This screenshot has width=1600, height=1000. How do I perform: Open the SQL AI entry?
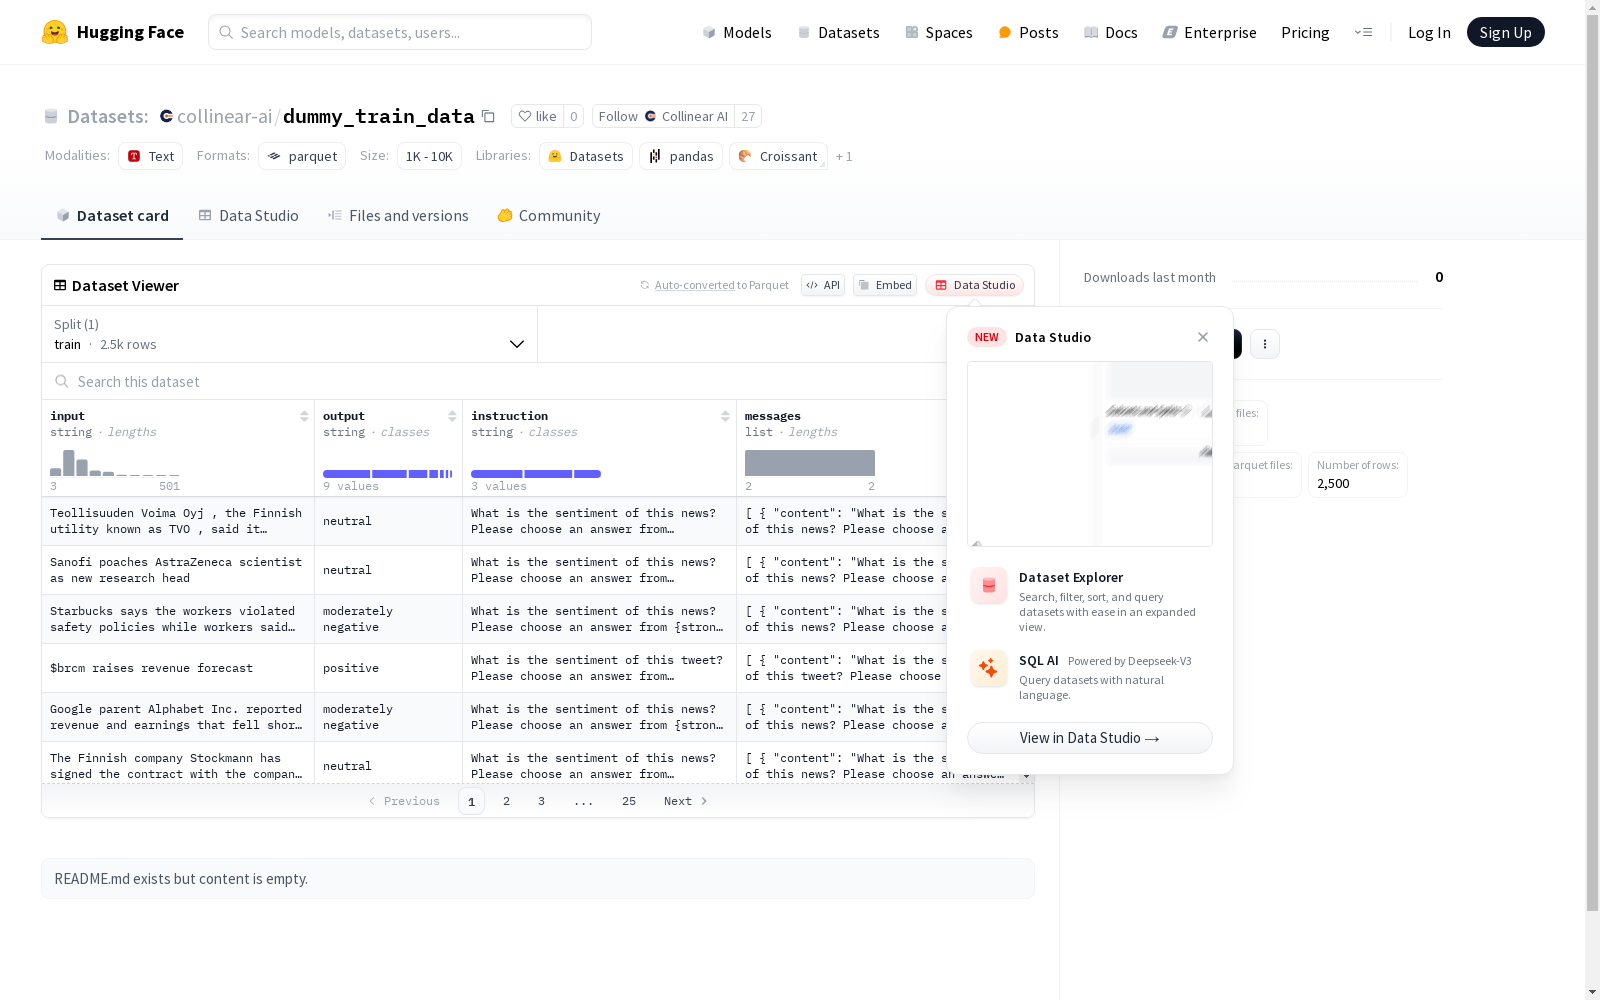coord(1090,677)
